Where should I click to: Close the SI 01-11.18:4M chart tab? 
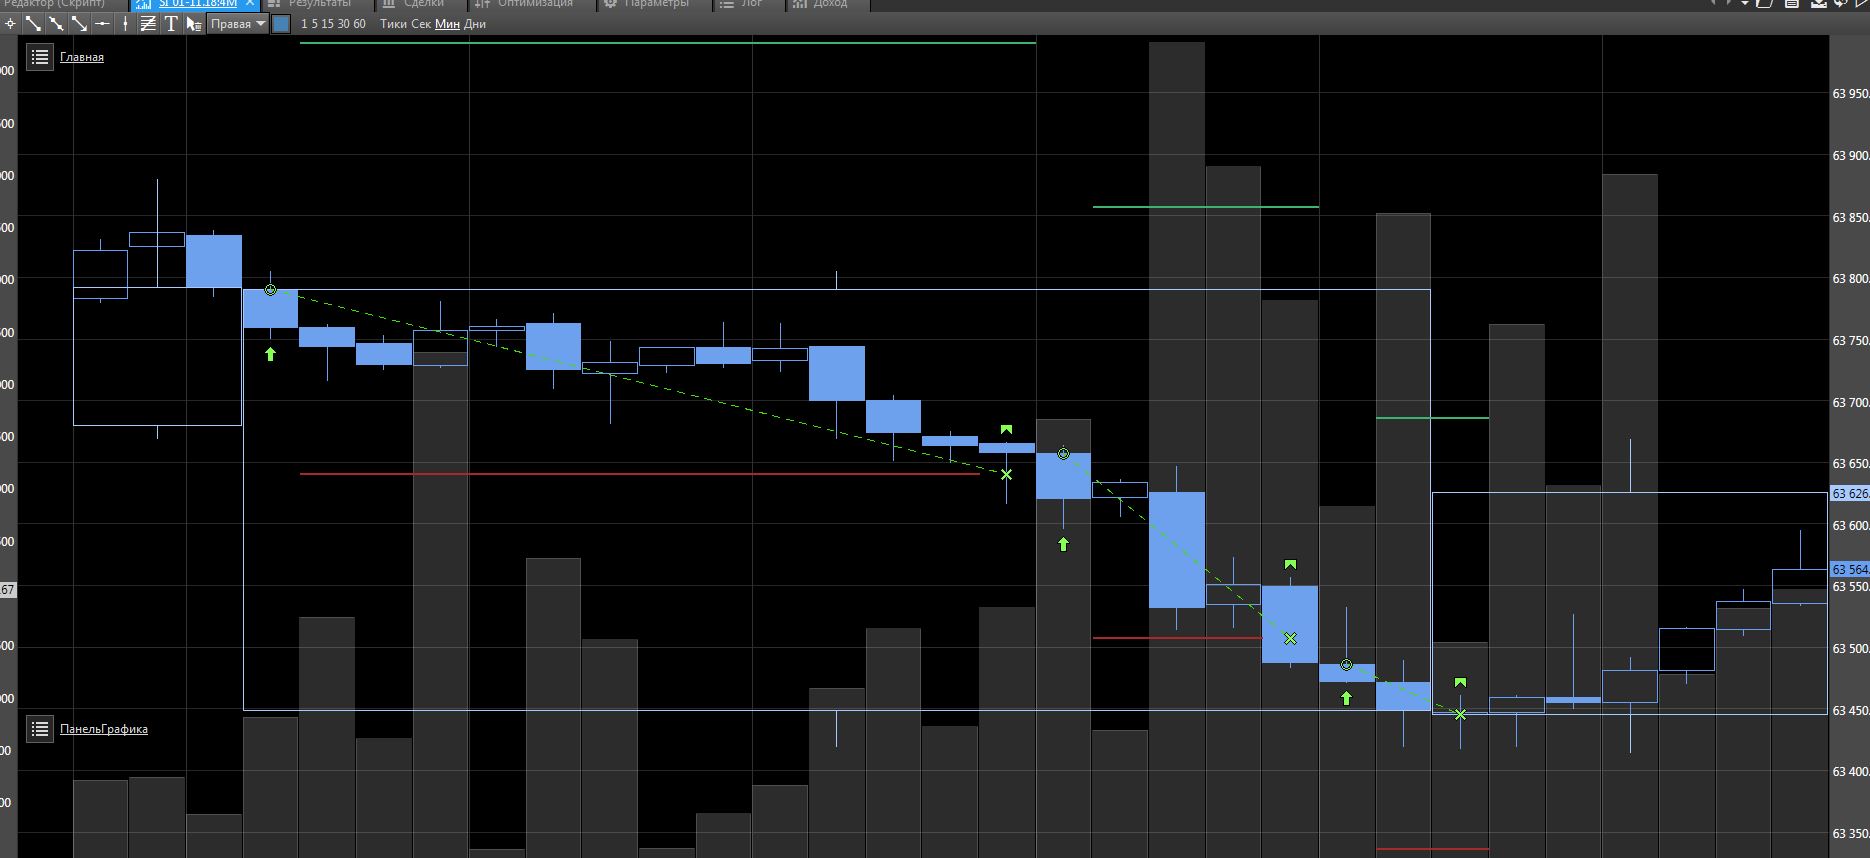[250, 4]
